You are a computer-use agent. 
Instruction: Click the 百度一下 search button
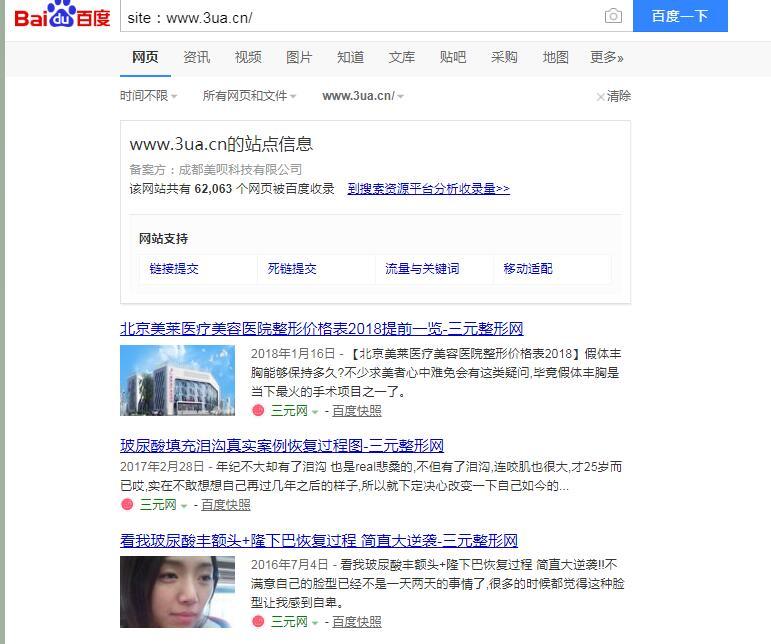[x=680, y=16]
